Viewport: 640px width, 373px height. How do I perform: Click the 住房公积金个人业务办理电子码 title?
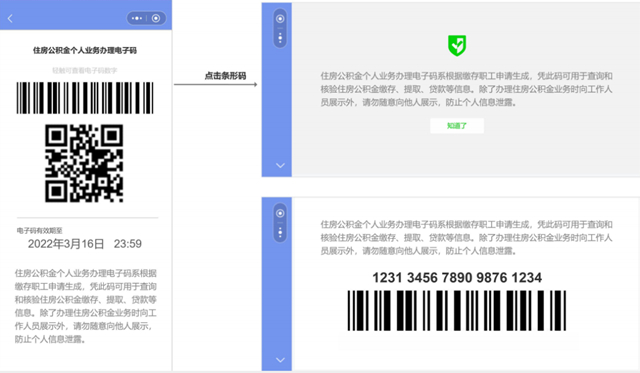(85, 51)
